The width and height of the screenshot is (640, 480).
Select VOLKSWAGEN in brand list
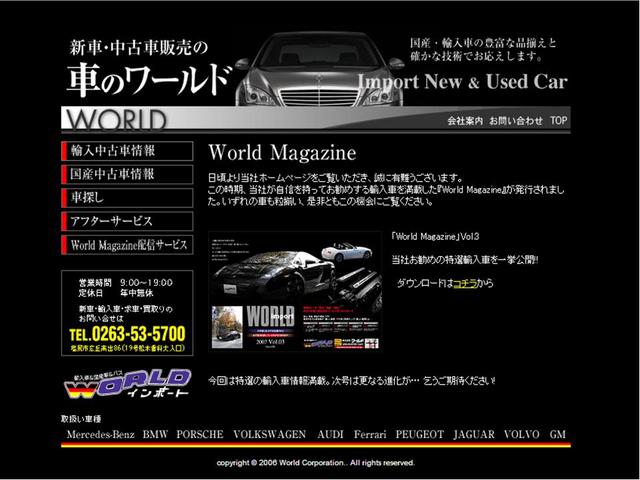click(269, 434)
